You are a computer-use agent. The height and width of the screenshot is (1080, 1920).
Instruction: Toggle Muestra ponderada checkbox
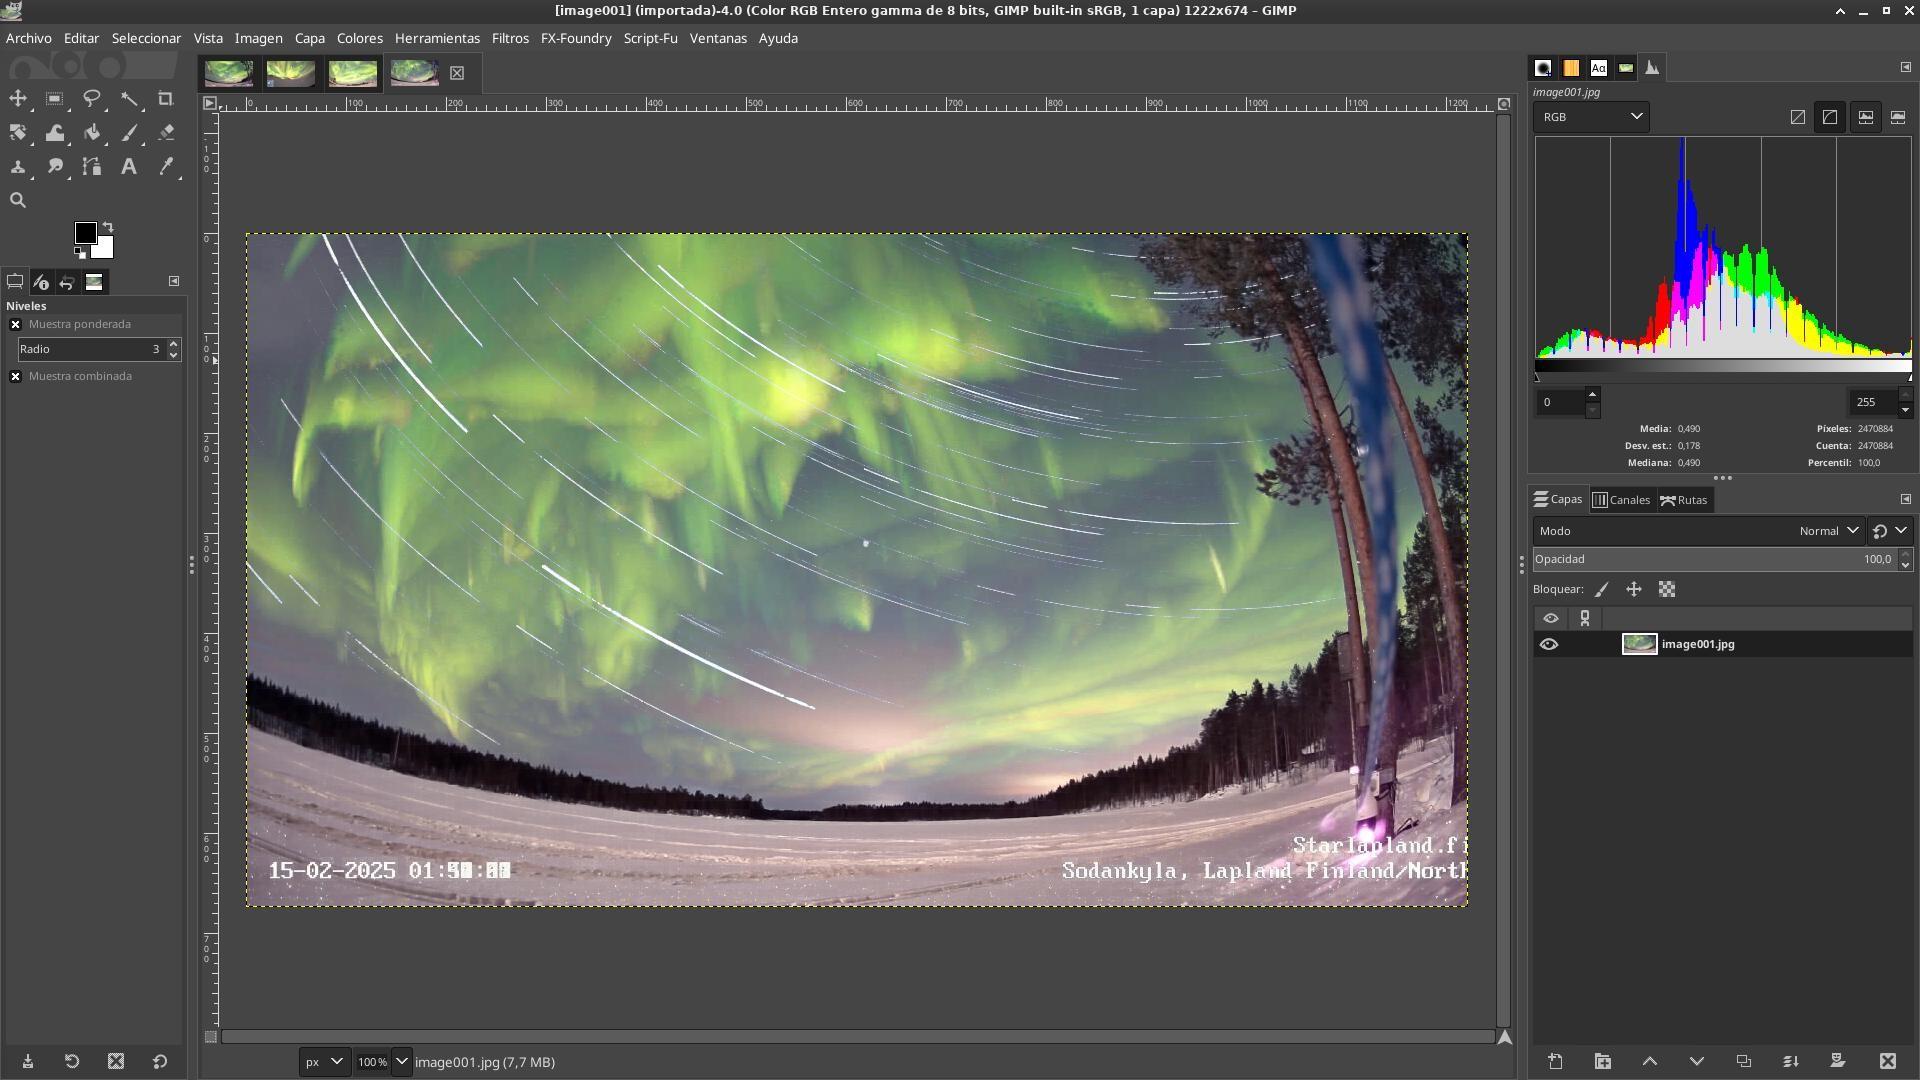(x=15, y=324)
